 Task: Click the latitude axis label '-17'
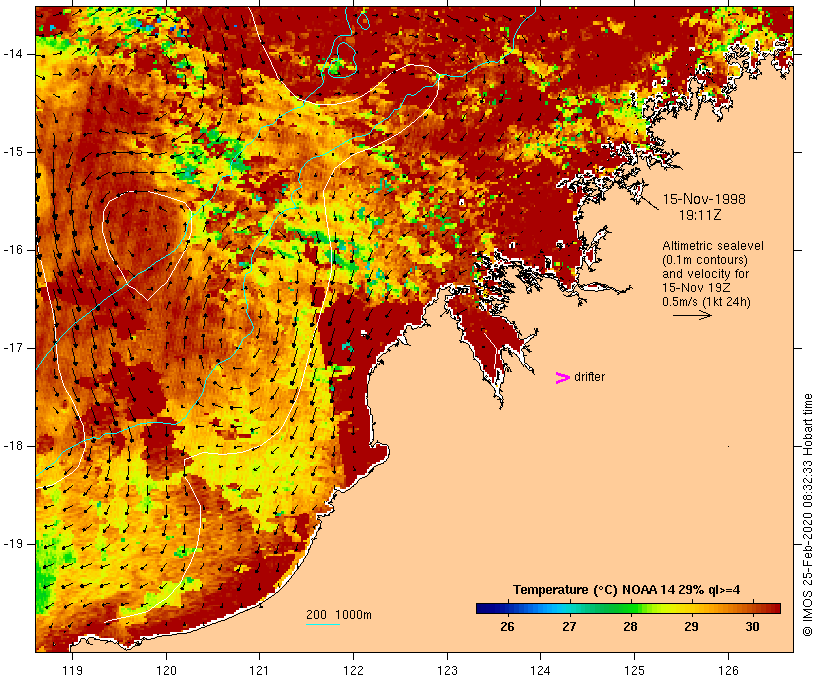click(x=13, y=348)
